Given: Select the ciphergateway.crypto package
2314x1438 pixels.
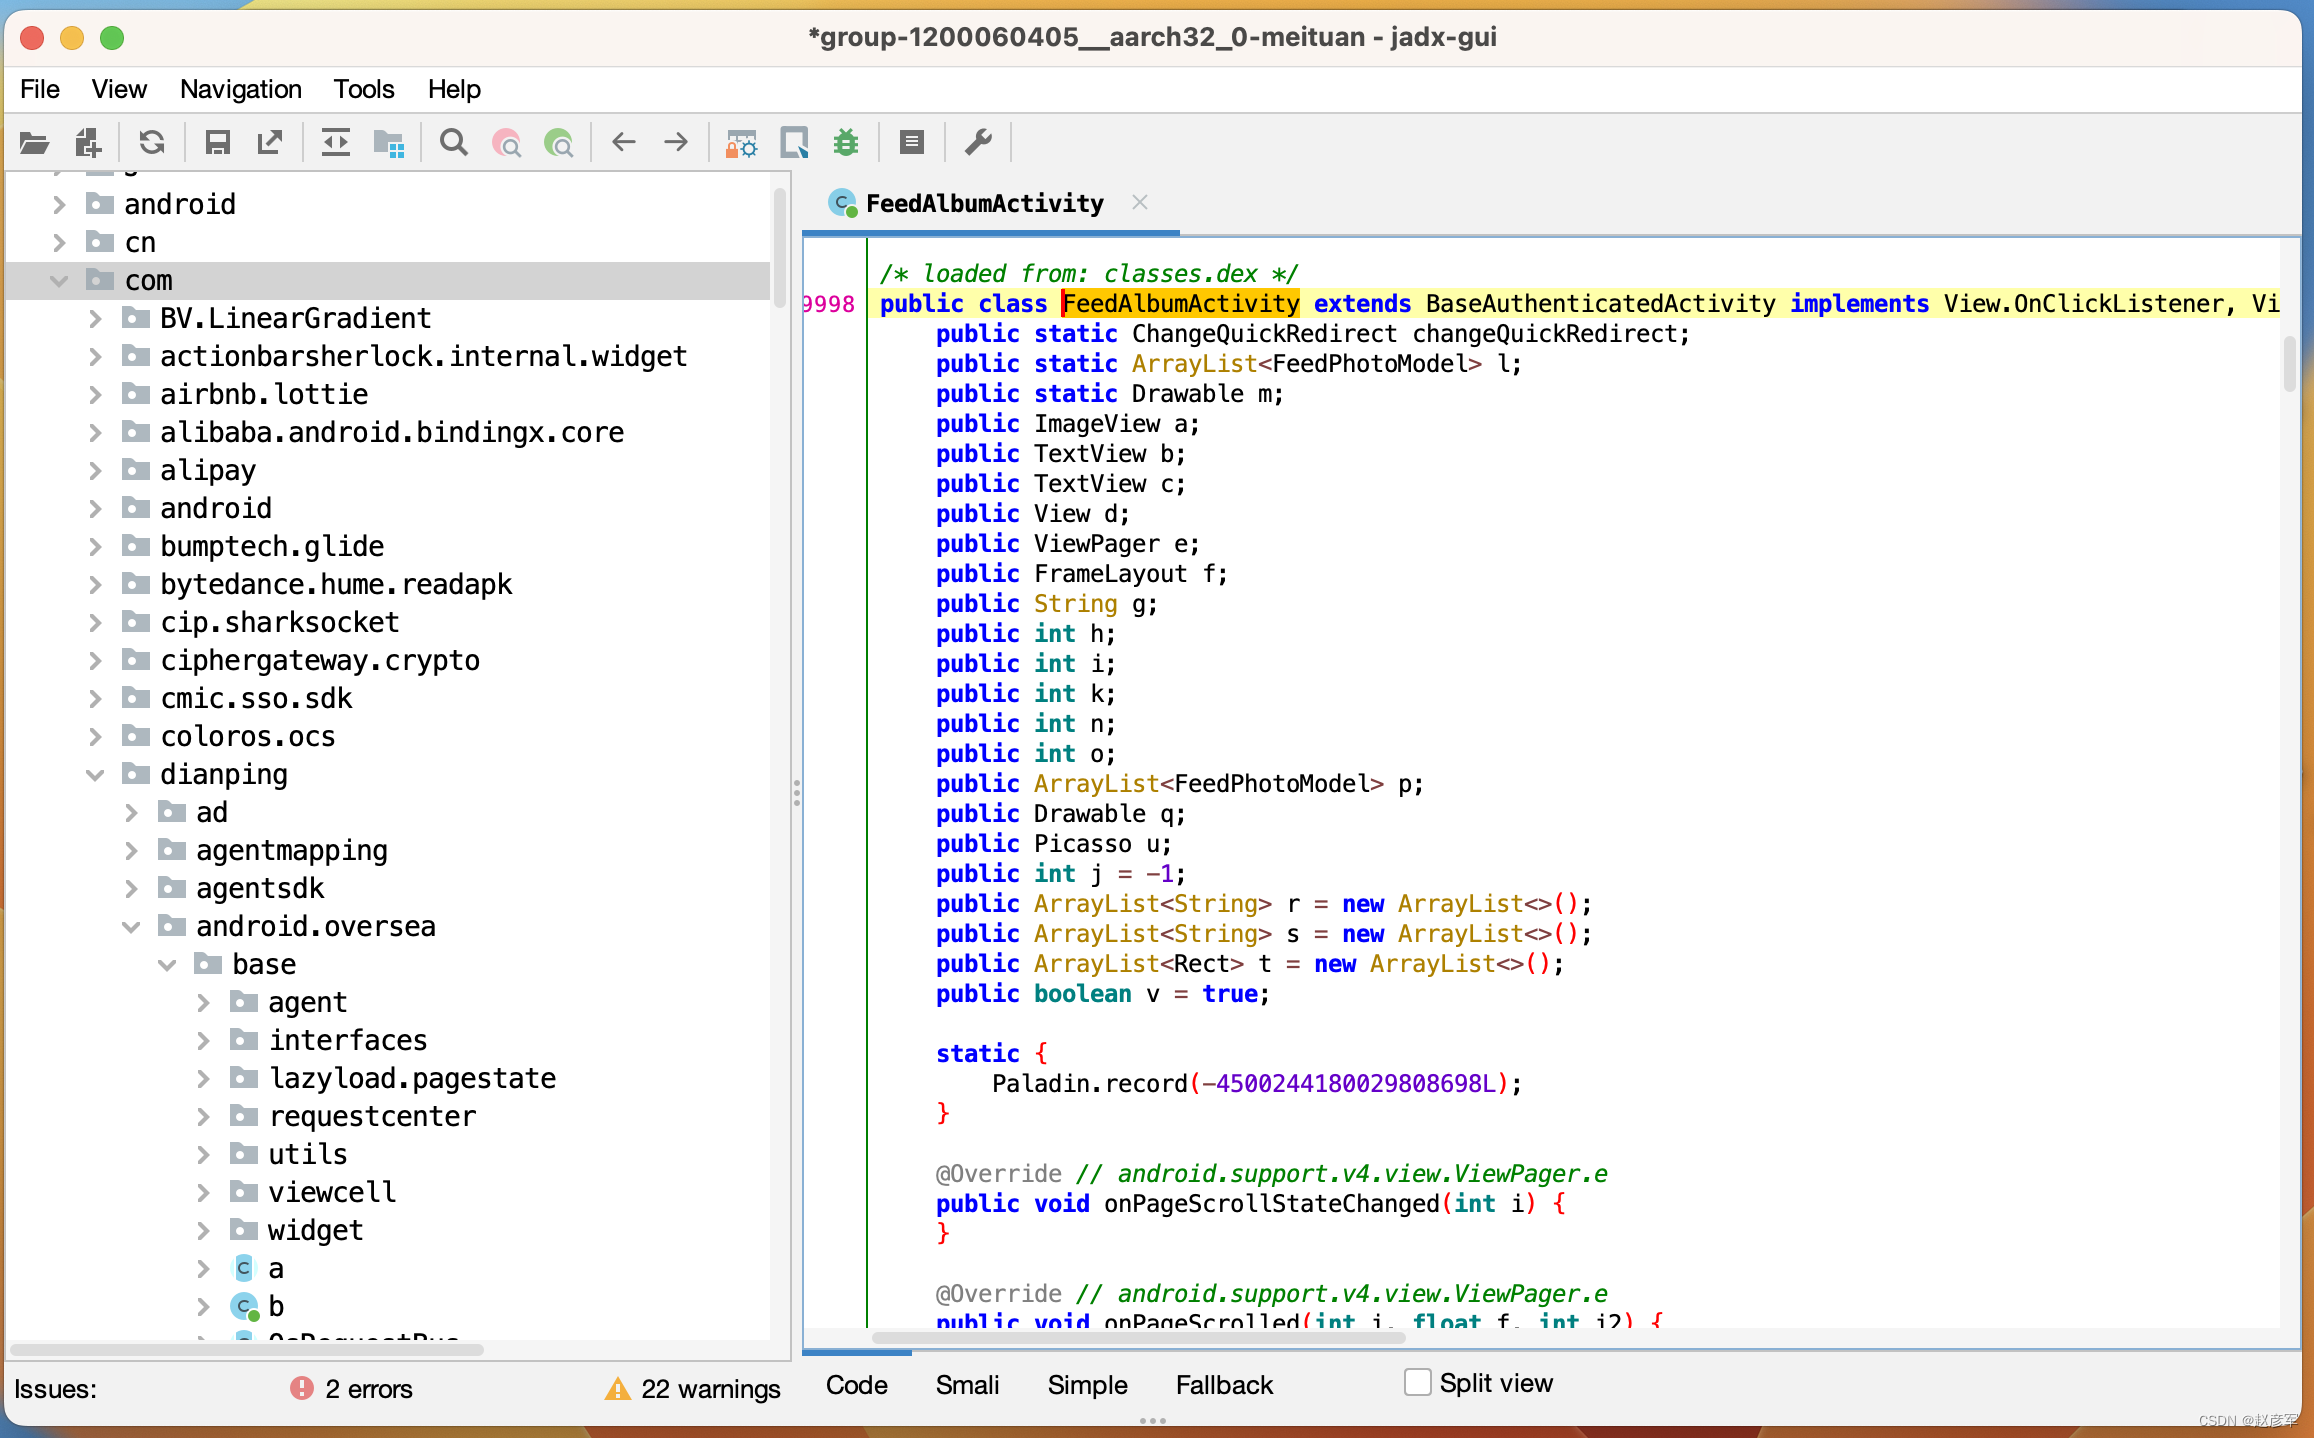Looking at the screenshot, I should [x=320, y=661].
